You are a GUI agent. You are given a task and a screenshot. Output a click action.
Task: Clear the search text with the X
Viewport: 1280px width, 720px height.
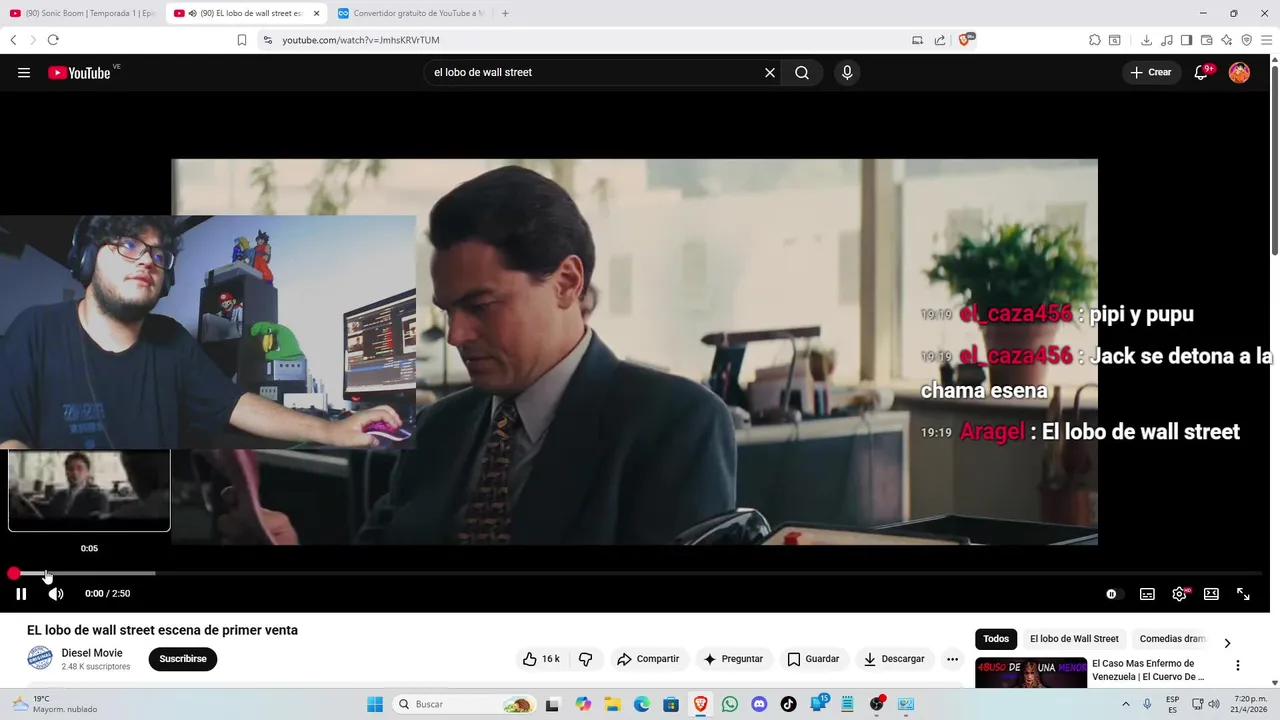point(770,73)
